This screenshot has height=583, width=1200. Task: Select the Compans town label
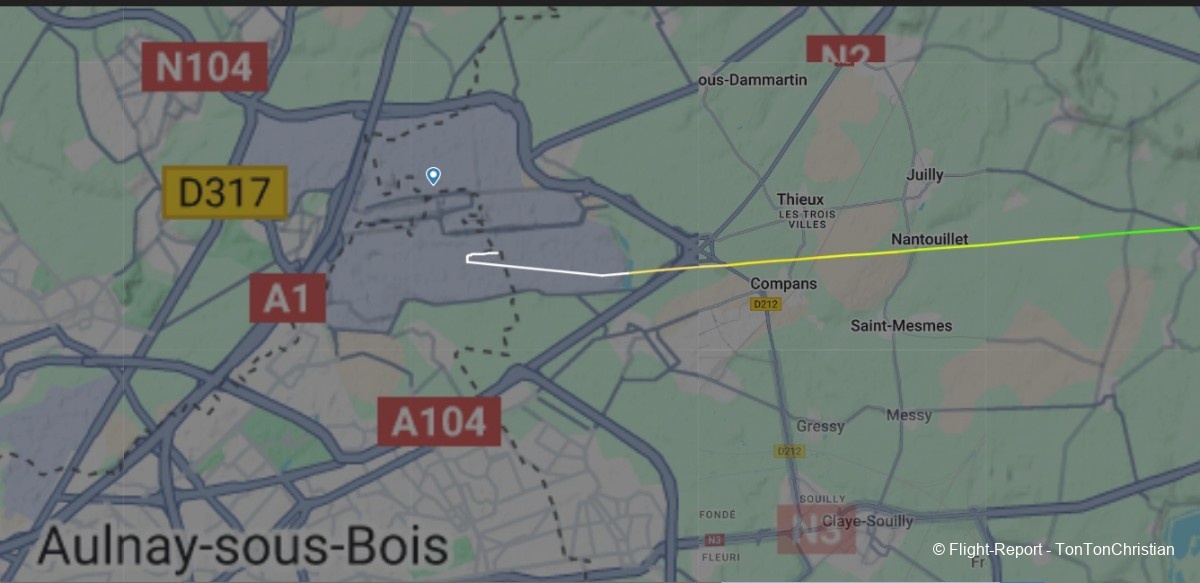(x=784, y=284)
